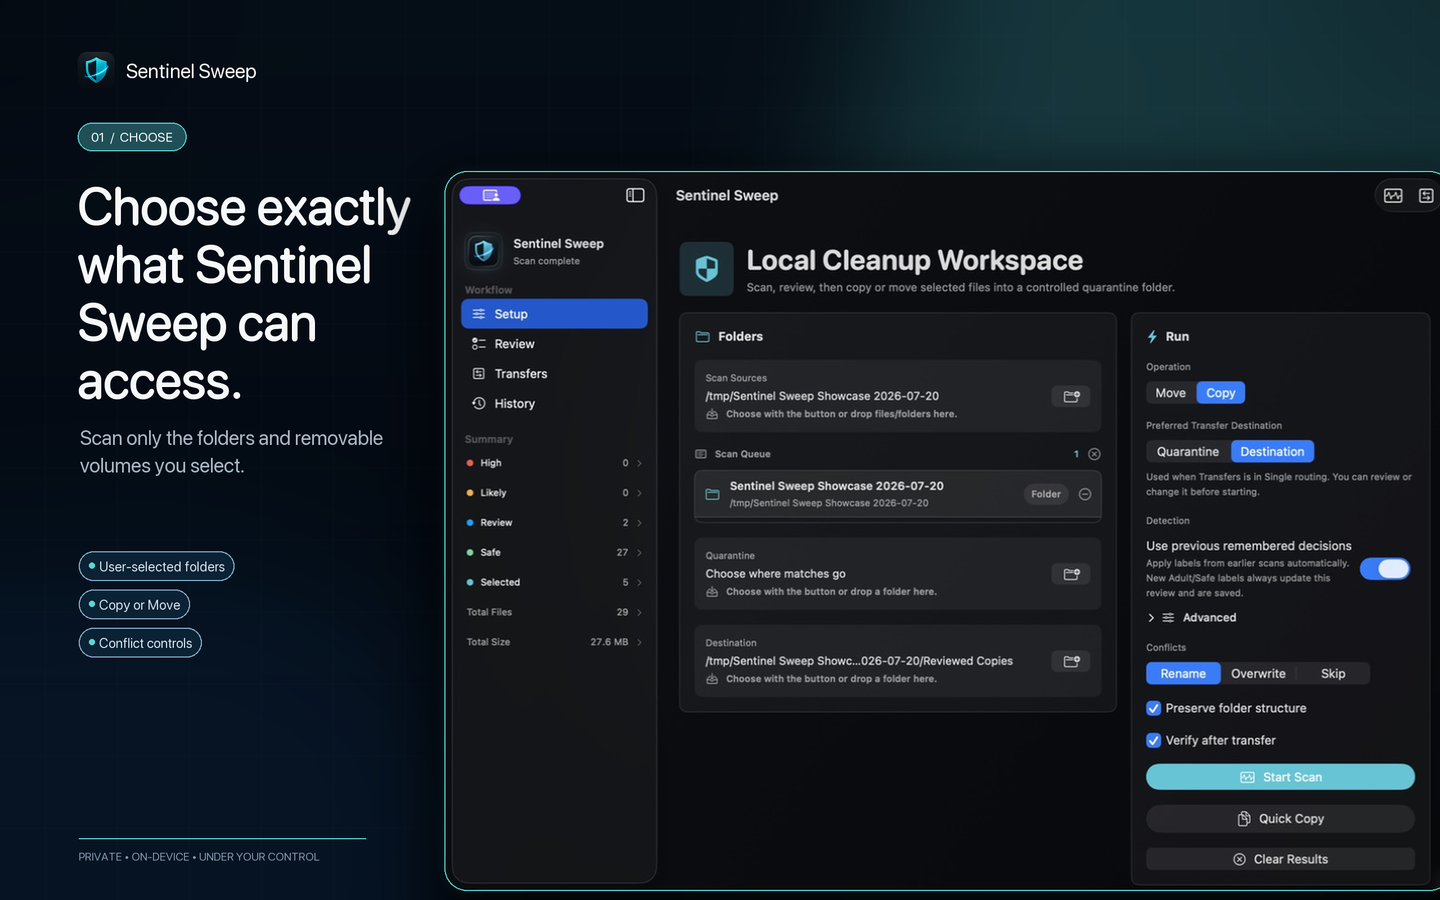The height and width of the screenshot is (900, 1440).
Task: Click the Run lightning bolt icon
Action: click(1152, 337)
